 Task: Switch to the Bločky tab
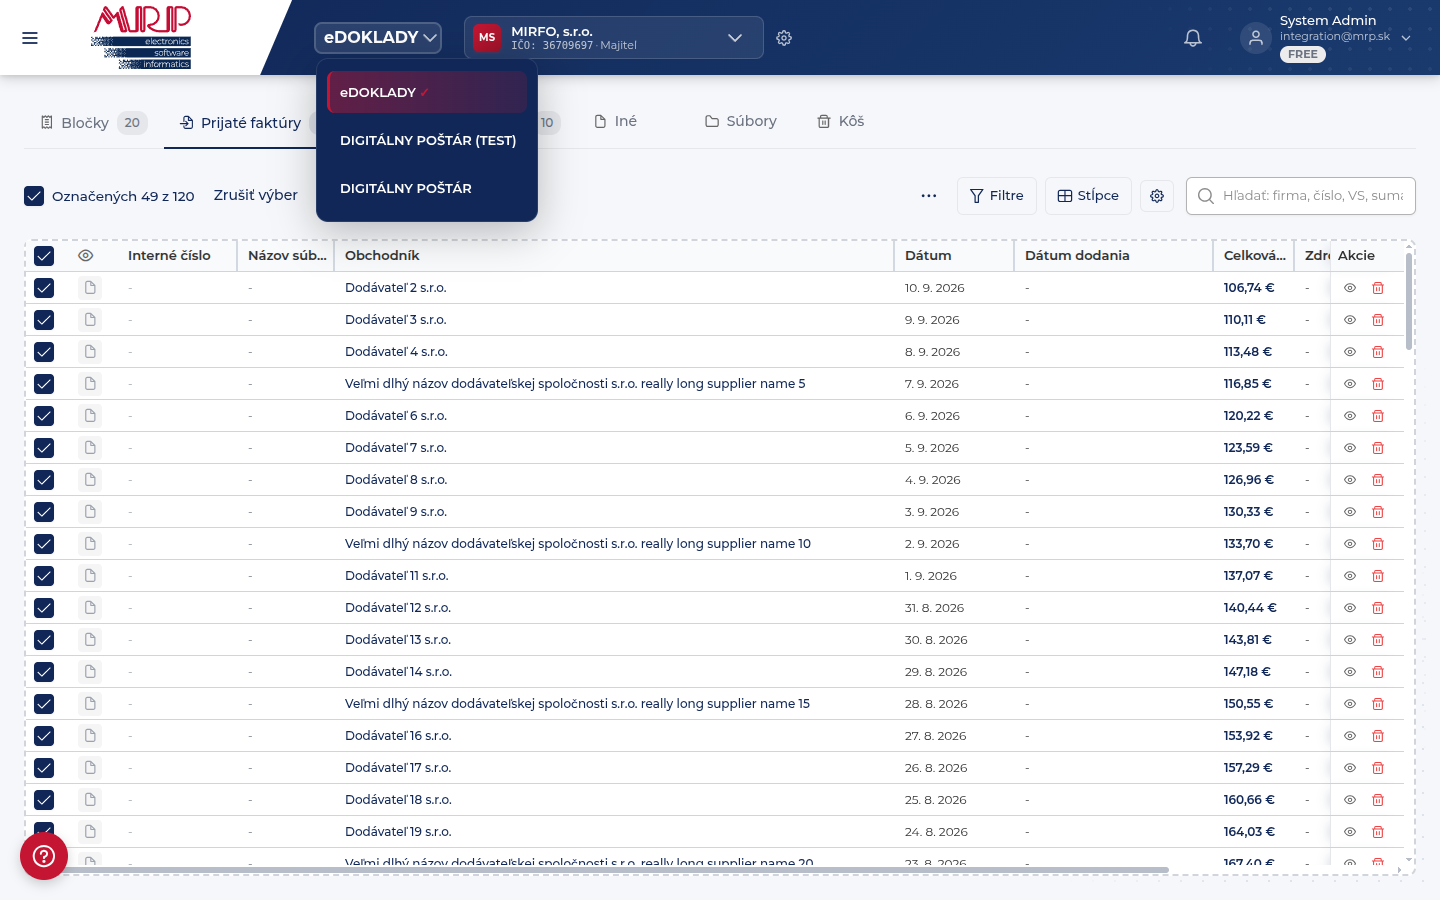93,123
